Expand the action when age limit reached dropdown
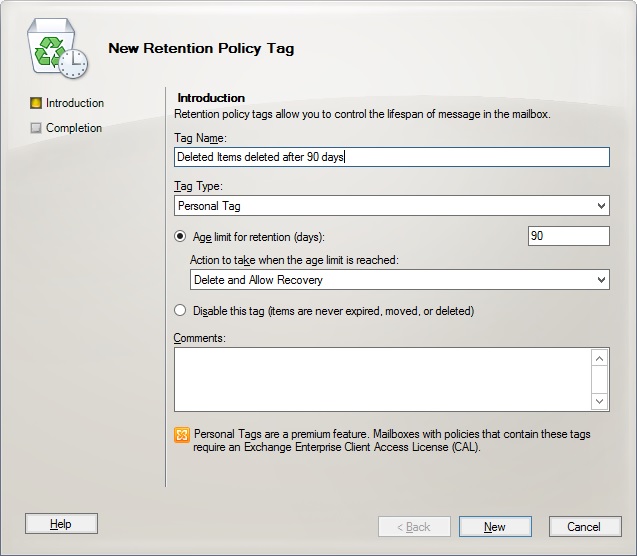The height and width of the screenshot is (556, 637). point(400,280)
